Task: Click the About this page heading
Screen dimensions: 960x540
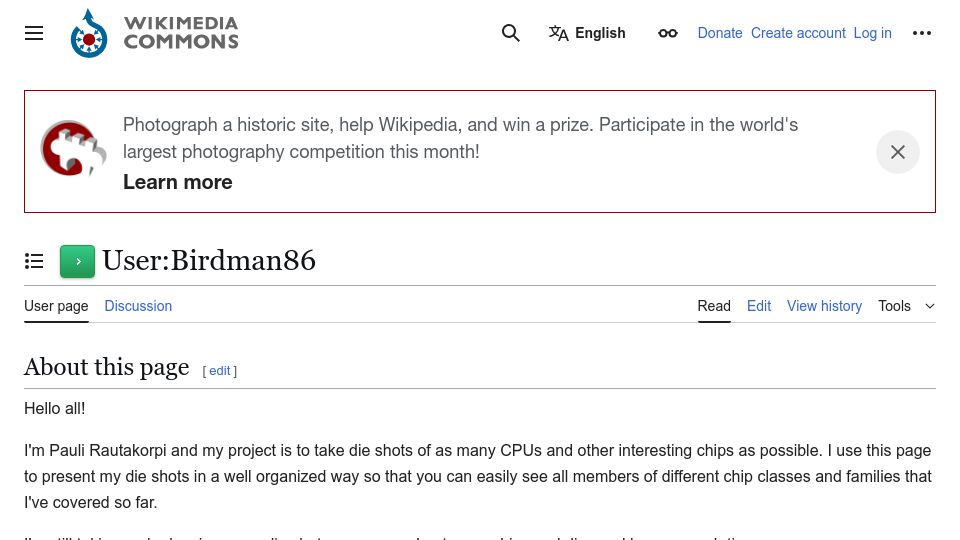Action: [107, 367]
